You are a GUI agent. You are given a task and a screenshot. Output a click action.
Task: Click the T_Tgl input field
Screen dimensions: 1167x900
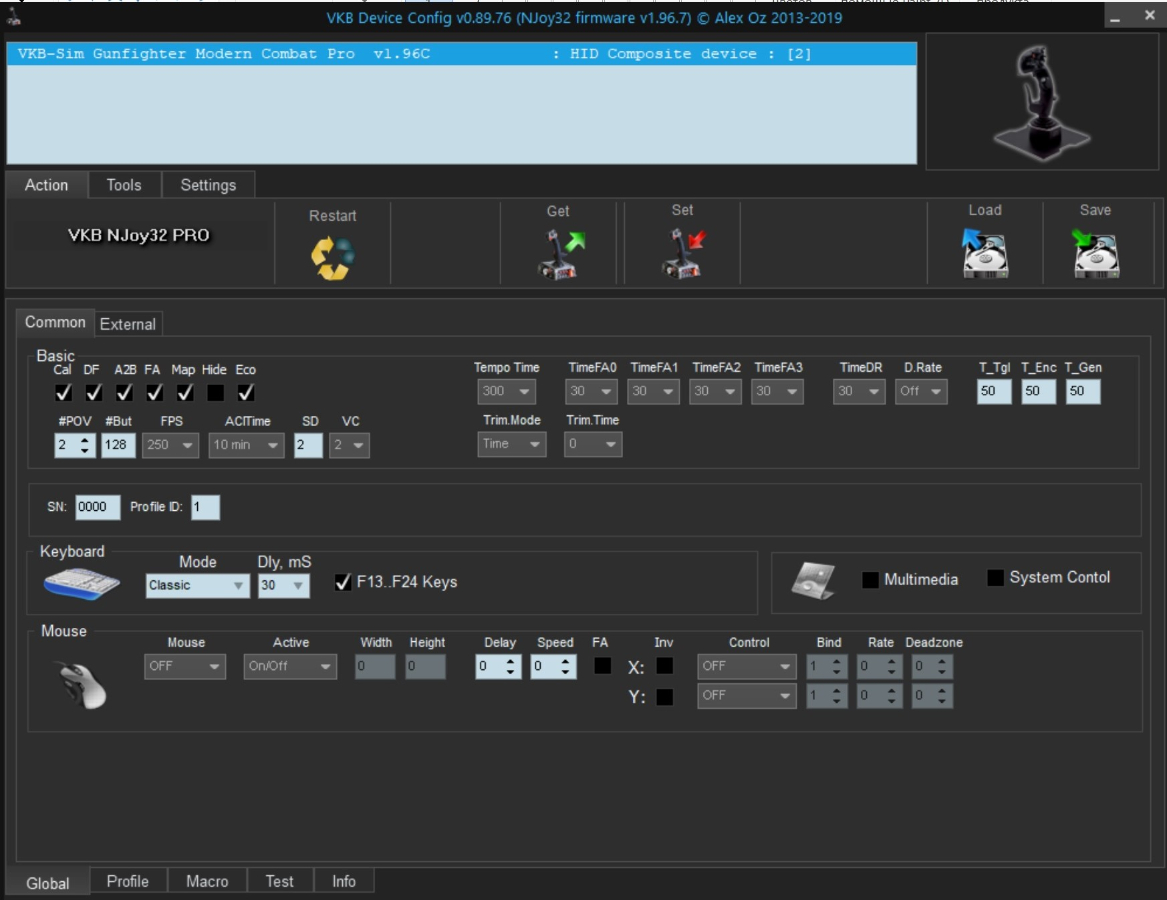click(x=994, y=392)
